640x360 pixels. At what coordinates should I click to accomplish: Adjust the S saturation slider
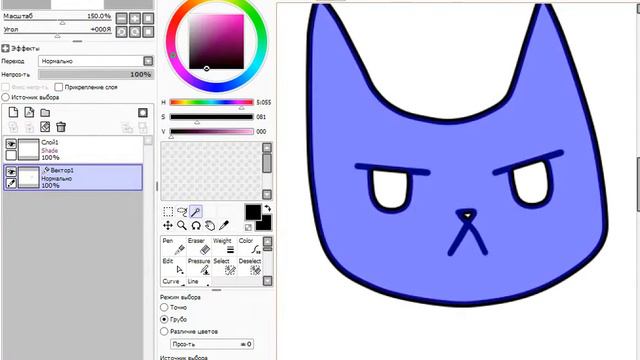pos(211,117)
